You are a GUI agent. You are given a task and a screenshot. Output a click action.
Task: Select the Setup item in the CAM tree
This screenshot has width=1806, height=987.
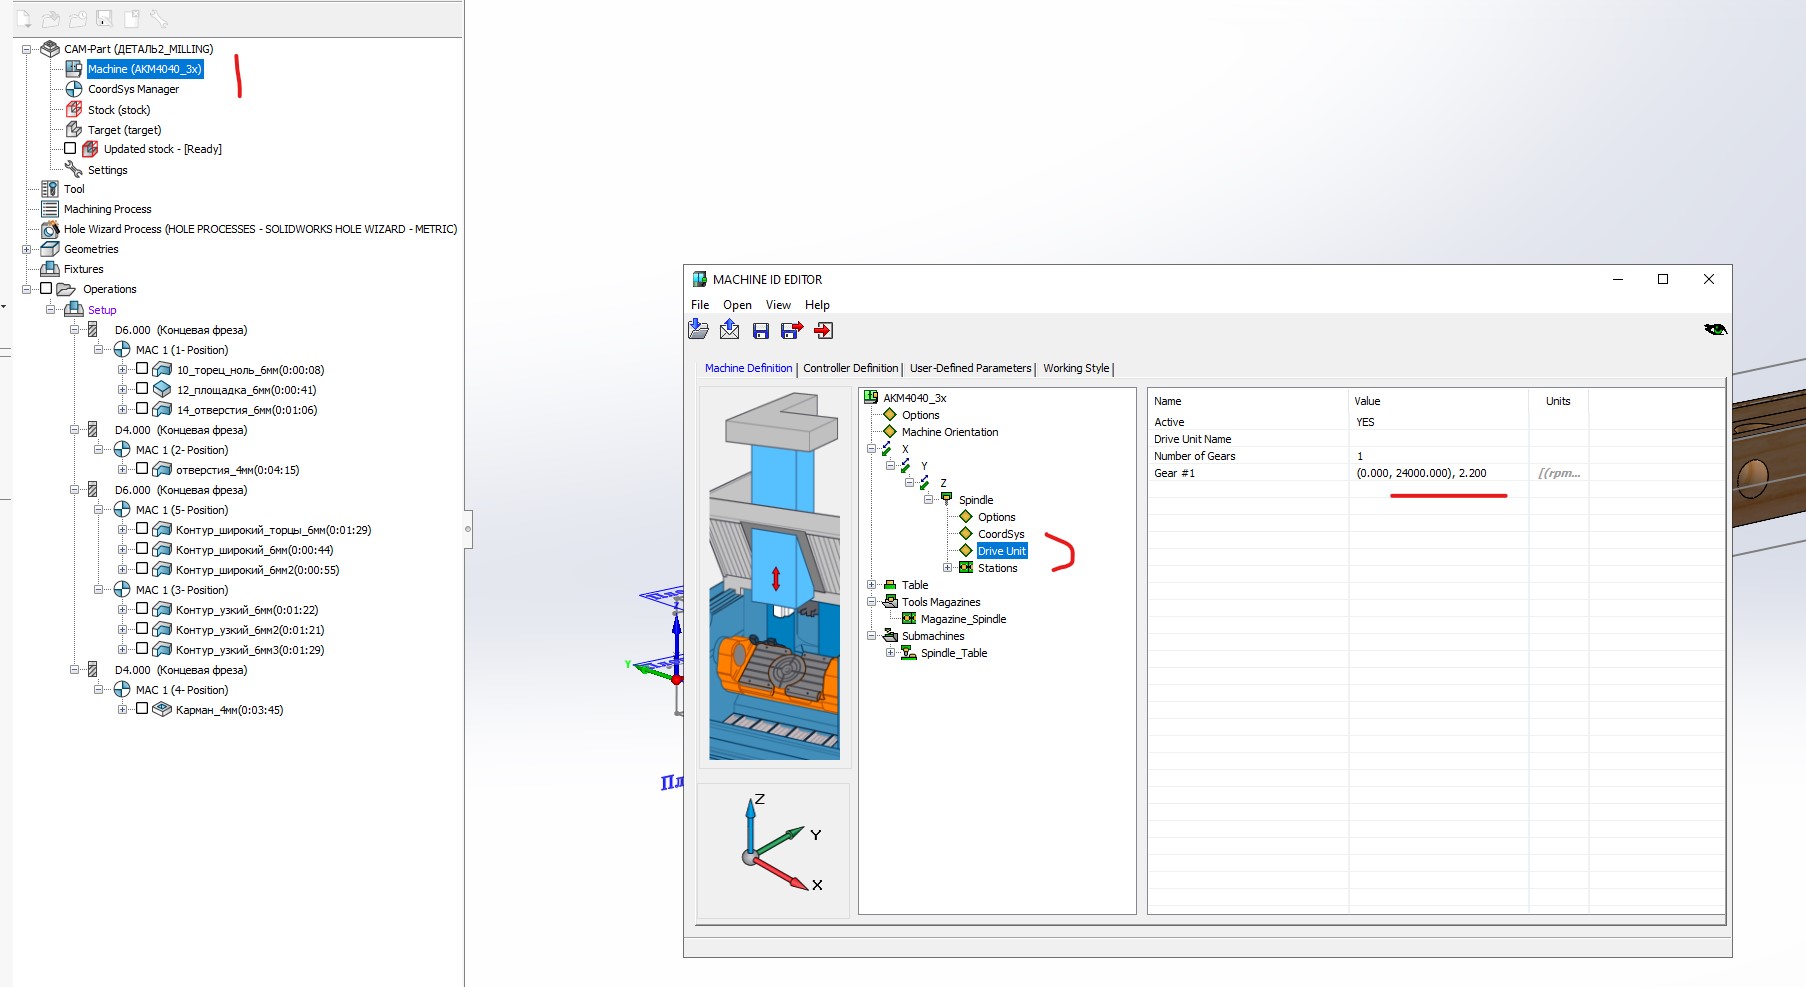coord(102,310)
